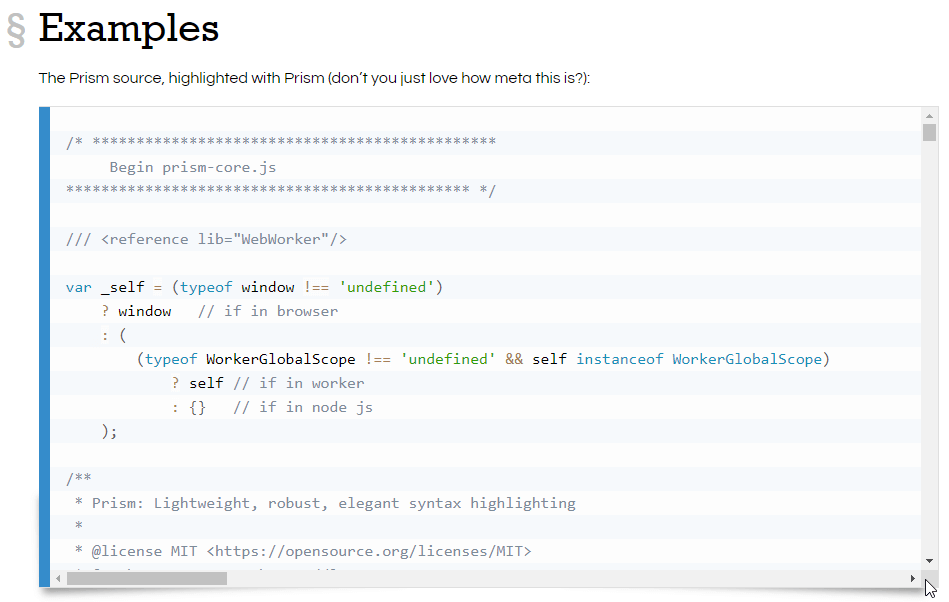
Task: Click the empty vertical scrollbar track
Action: click(x=929, y=350)
